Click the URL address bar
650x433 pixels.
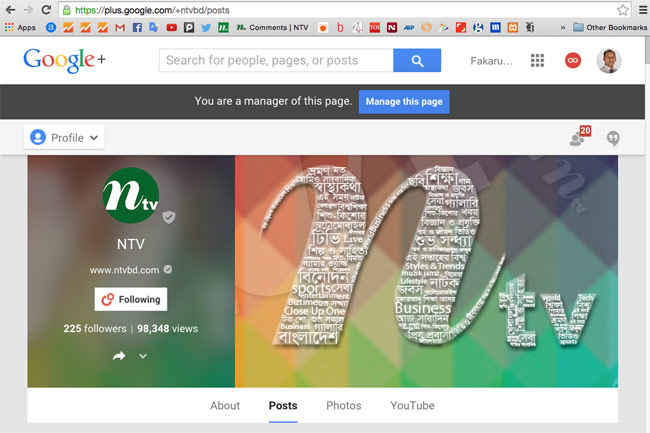(x=339, y=10)
